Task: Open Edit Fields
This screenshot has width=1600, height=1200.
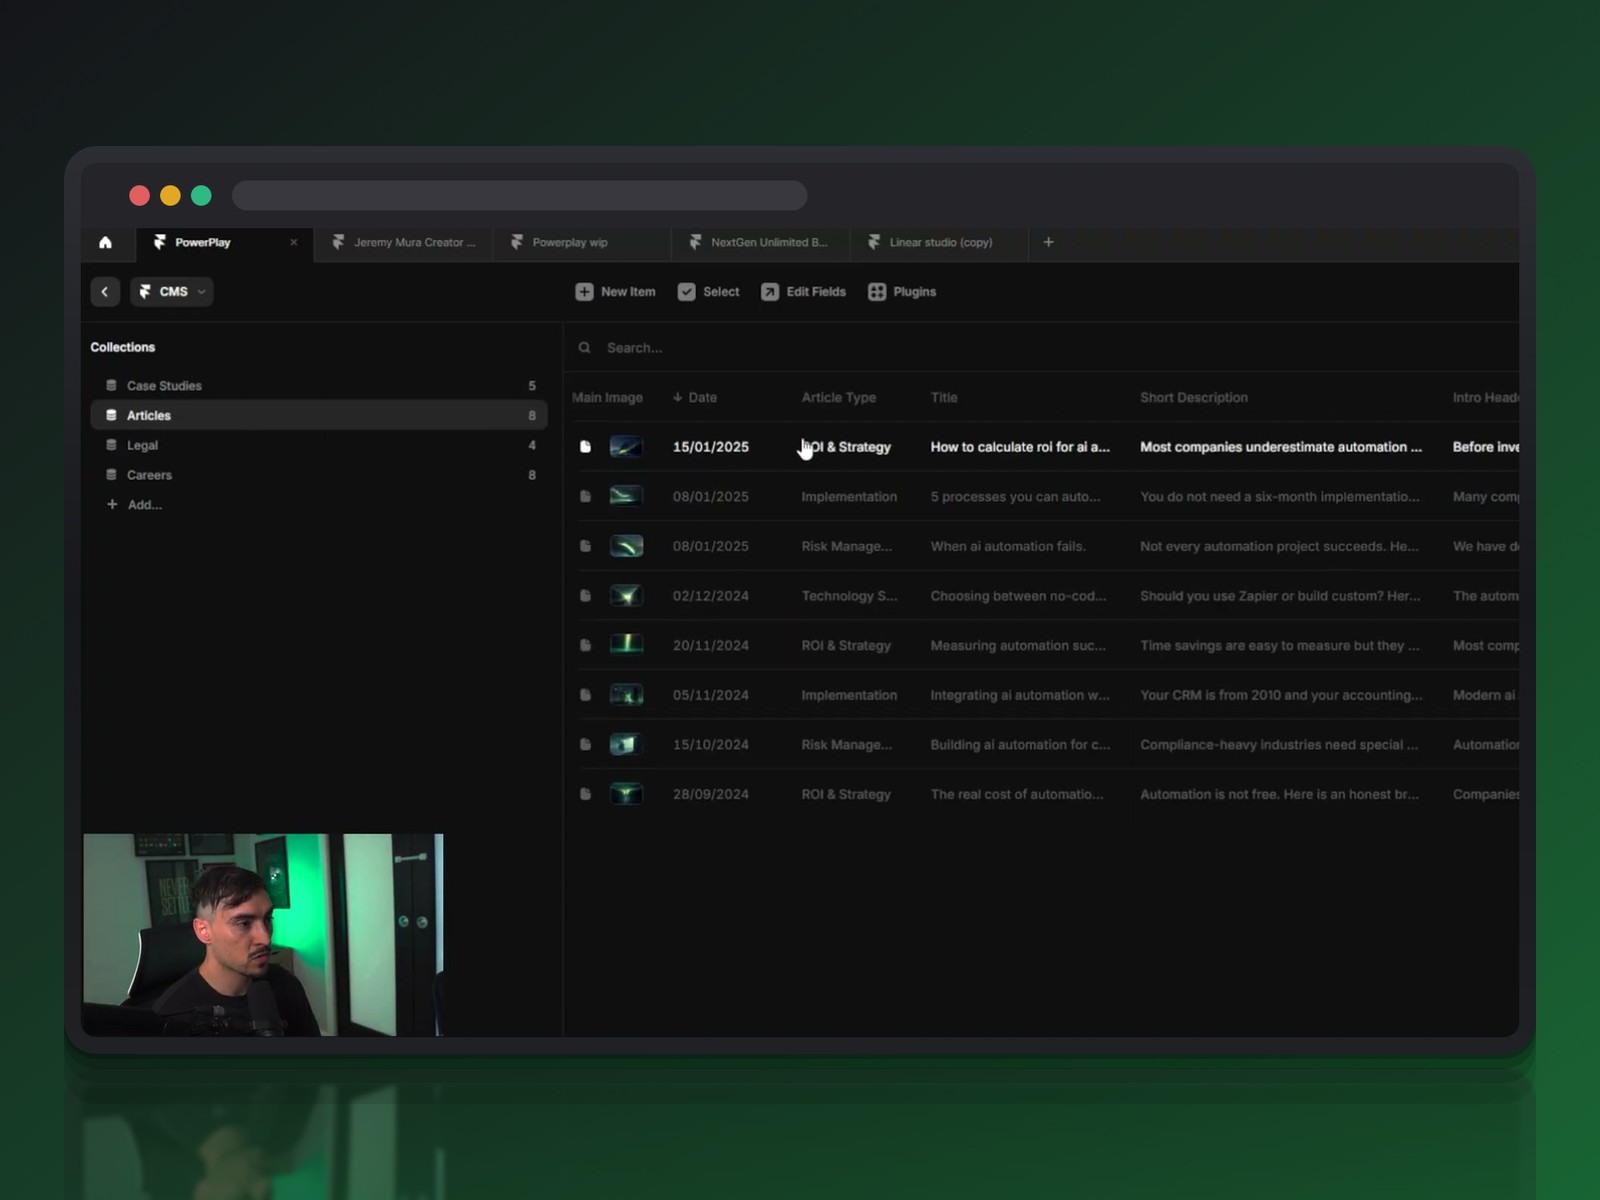Action: (x=803, y=292)
